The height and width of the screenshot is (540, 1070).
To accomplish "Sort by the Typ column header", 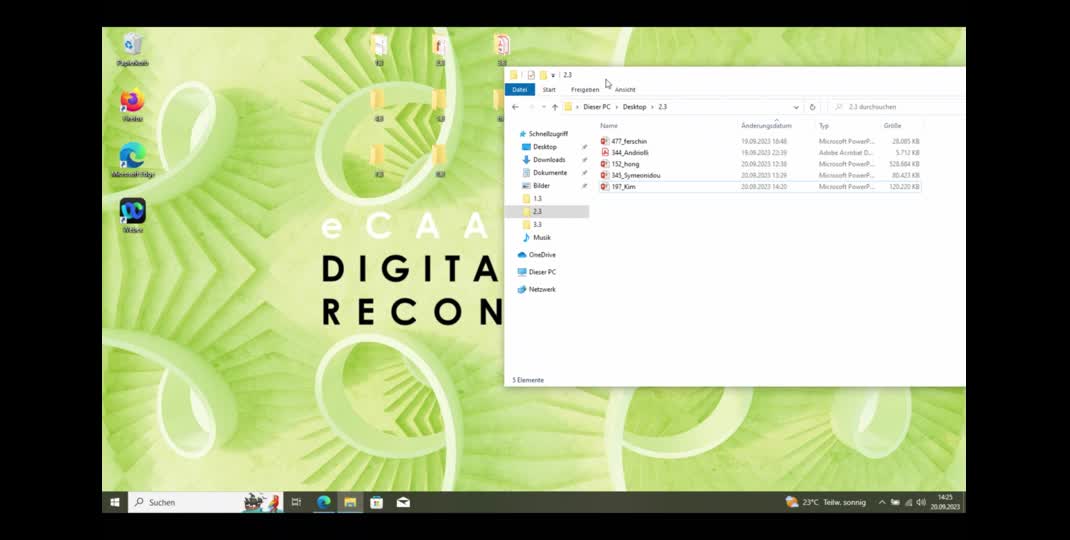I will 824,126.
